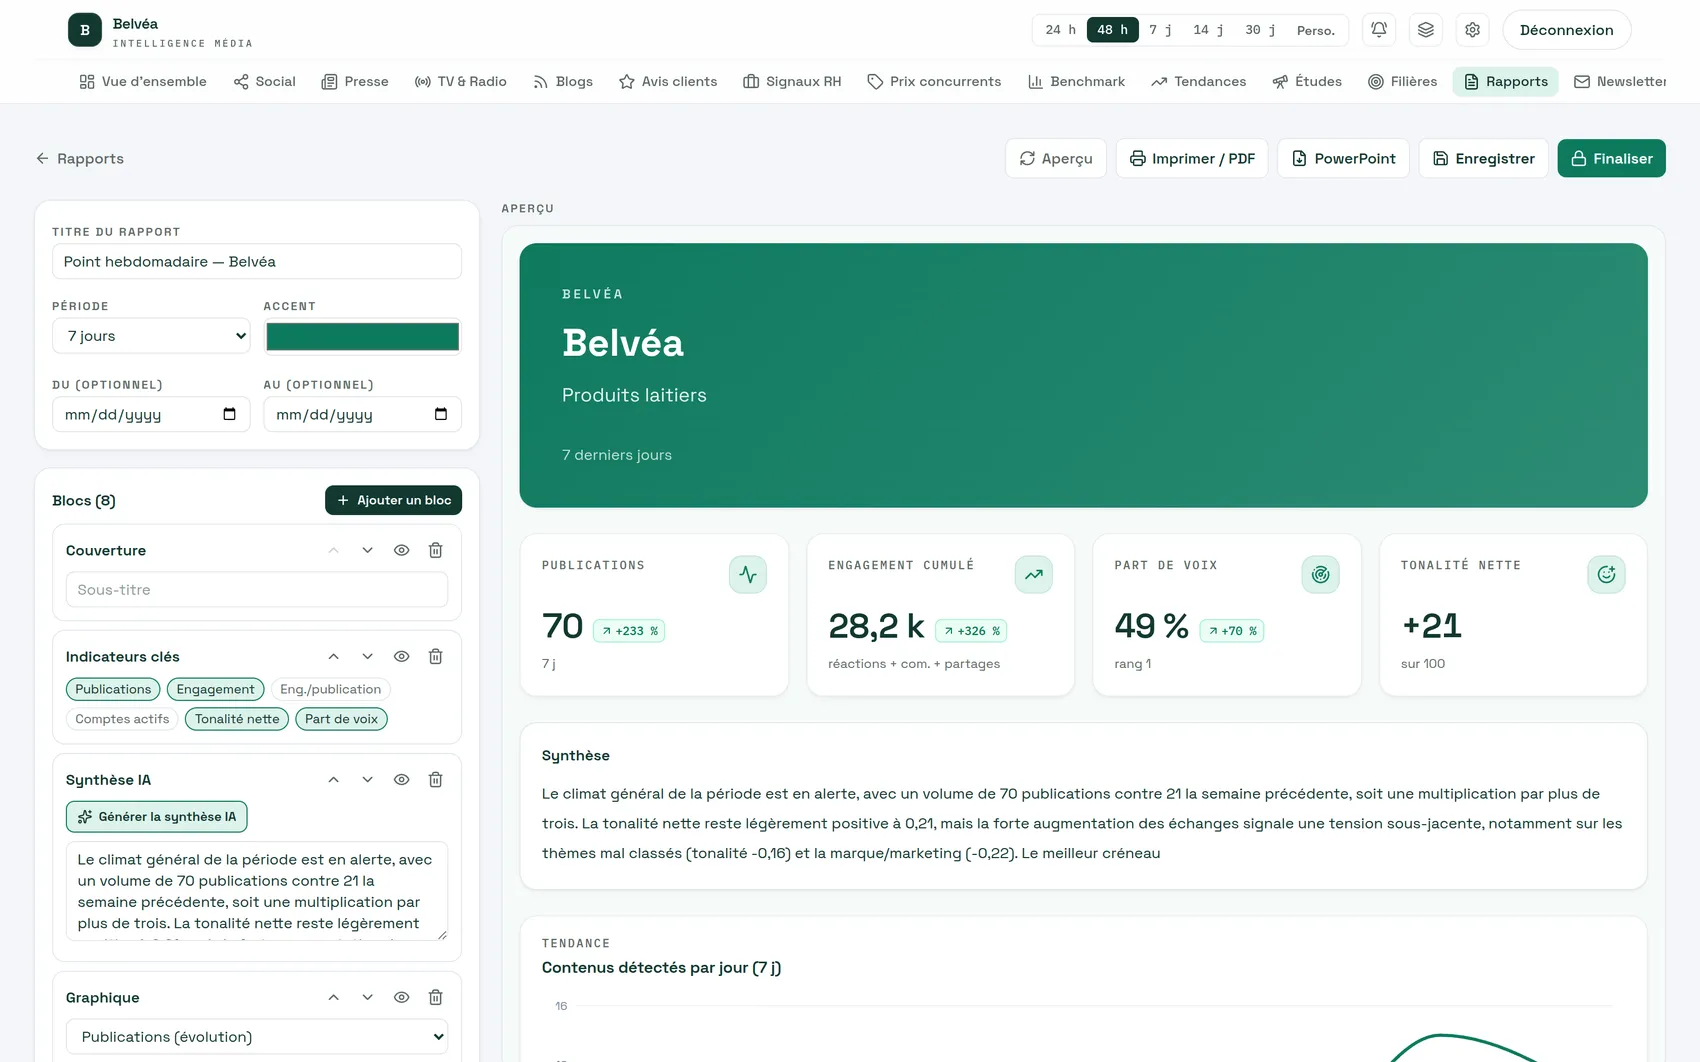
Task: Move Synthèse IA block up
Action: point(334,780)
